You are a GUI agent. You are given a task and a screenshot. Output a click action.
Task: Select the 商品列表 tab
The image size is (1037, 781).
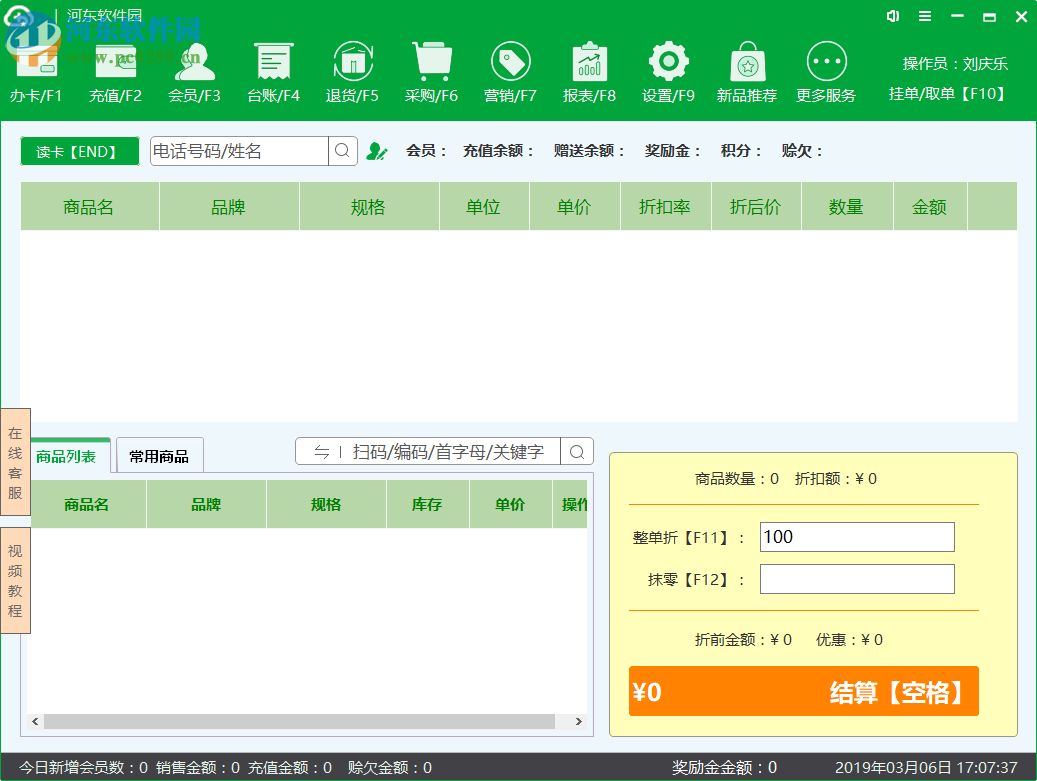tap(67, 456)
